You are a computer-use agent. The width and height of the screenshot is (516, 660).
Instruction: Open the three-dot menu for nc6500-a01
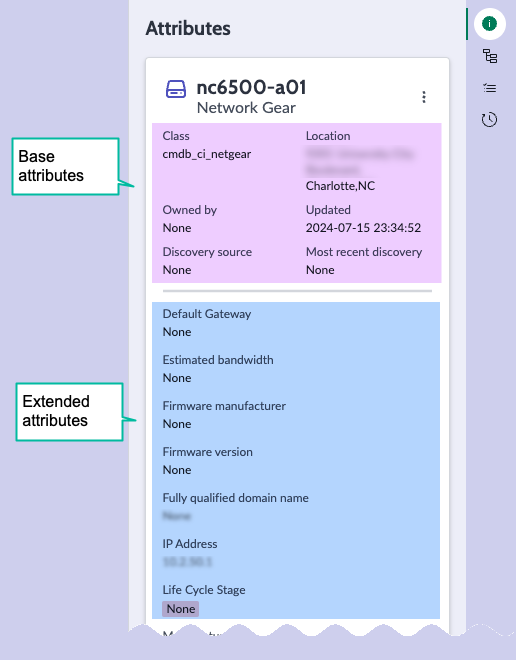(424, 97)
